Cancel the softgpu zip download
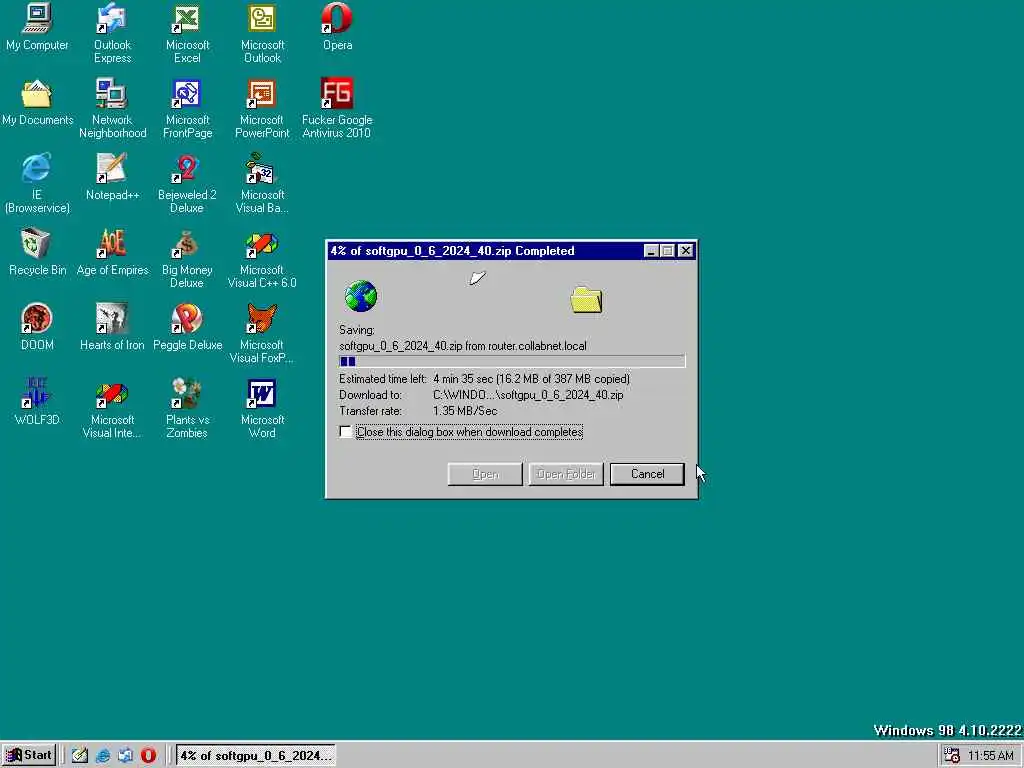This screenshot has height=768, width=1024. point(647,474)
